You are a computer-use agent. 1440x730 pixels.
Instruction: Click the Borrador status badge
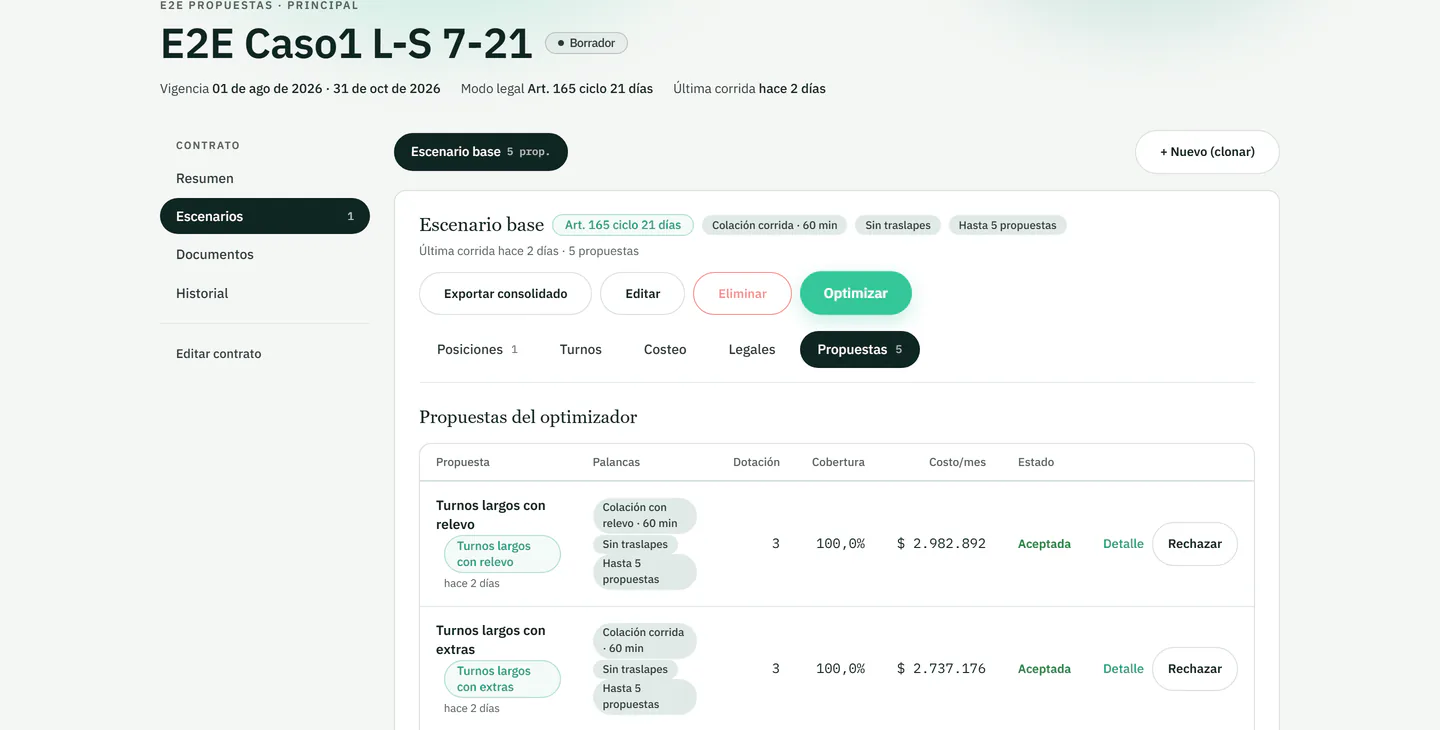click(x=586, y=43)
